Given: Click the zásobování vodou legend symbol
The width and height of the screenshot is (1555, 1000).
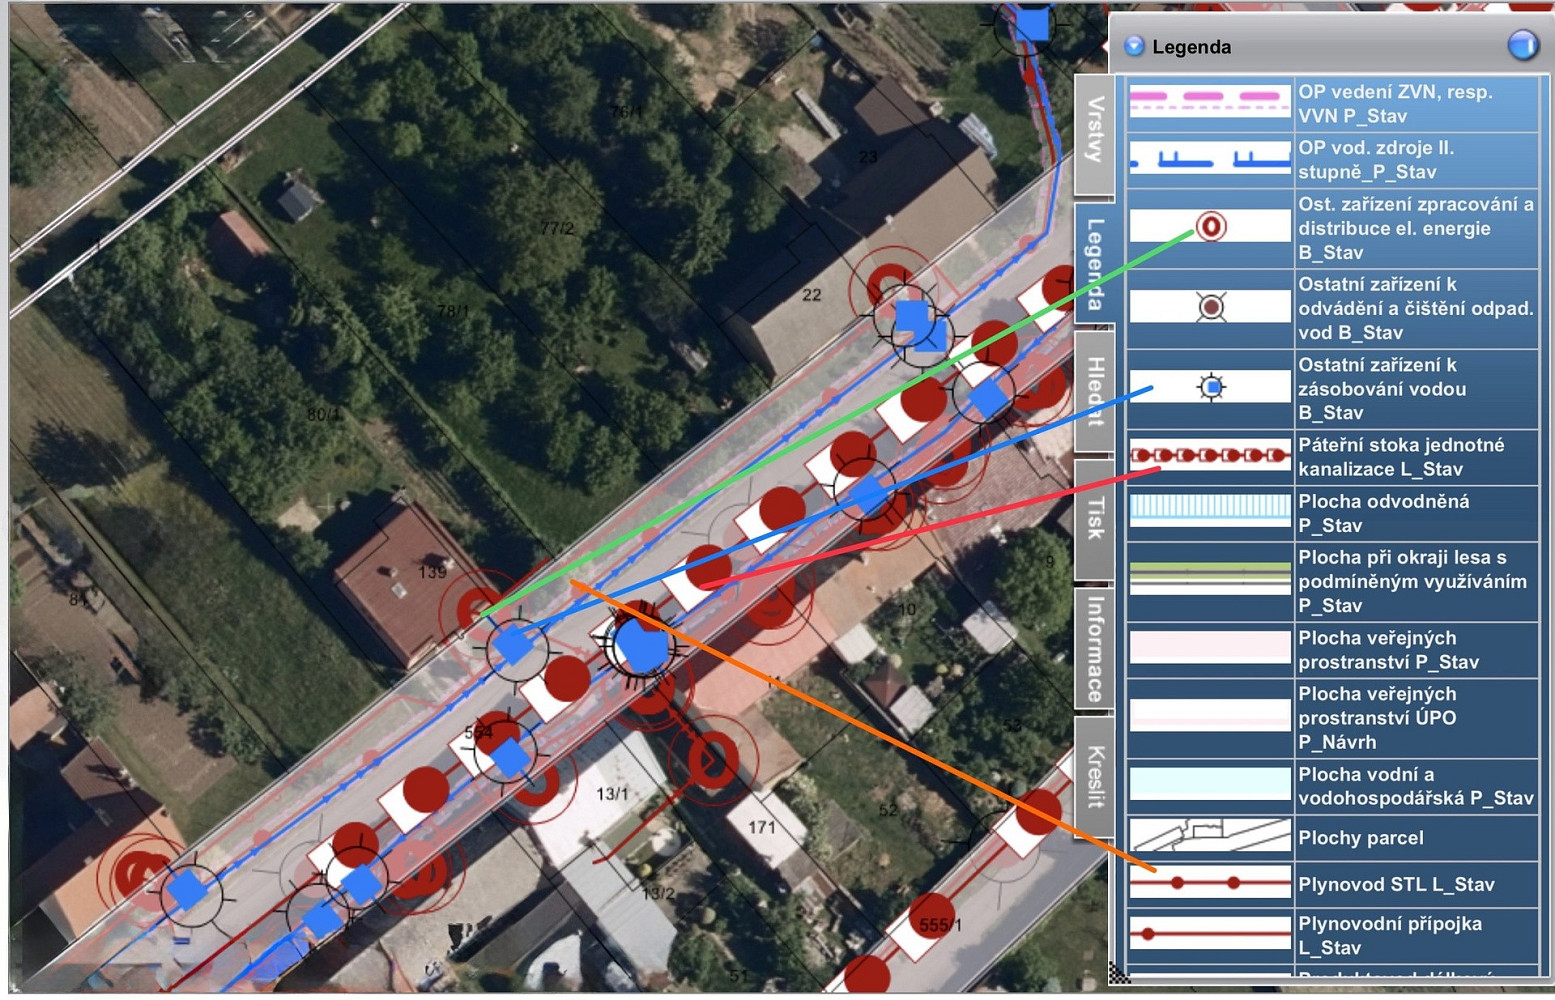Looking at the screenshot, I should tap(1210, 387).
